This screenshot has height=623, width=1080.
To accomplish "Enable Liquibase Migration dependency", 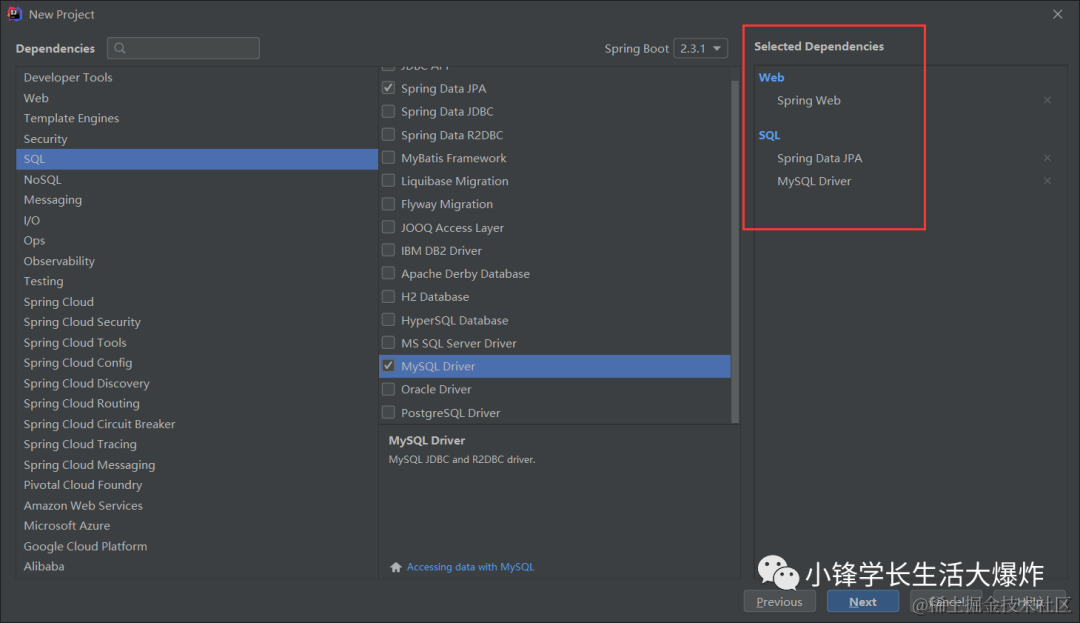I will tap(388, 181).
